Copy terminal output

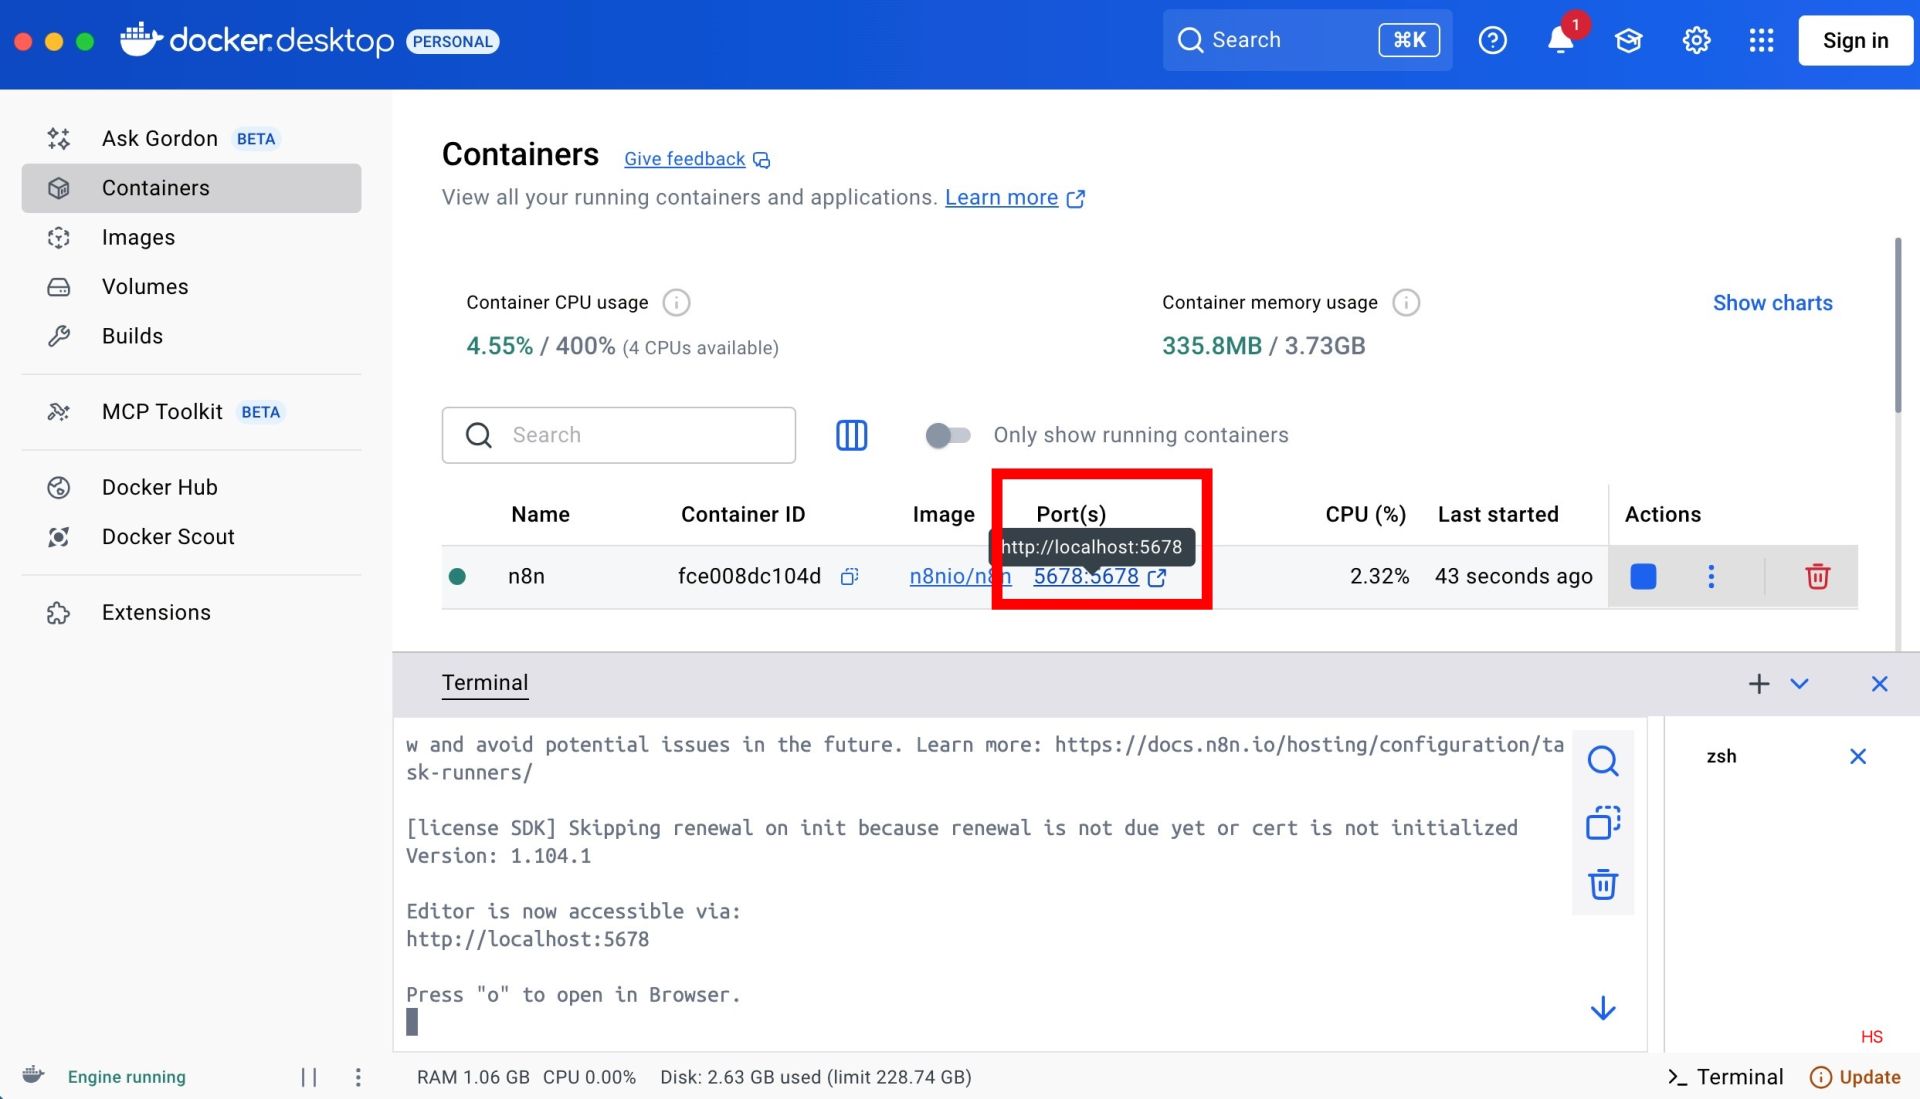1602,823
